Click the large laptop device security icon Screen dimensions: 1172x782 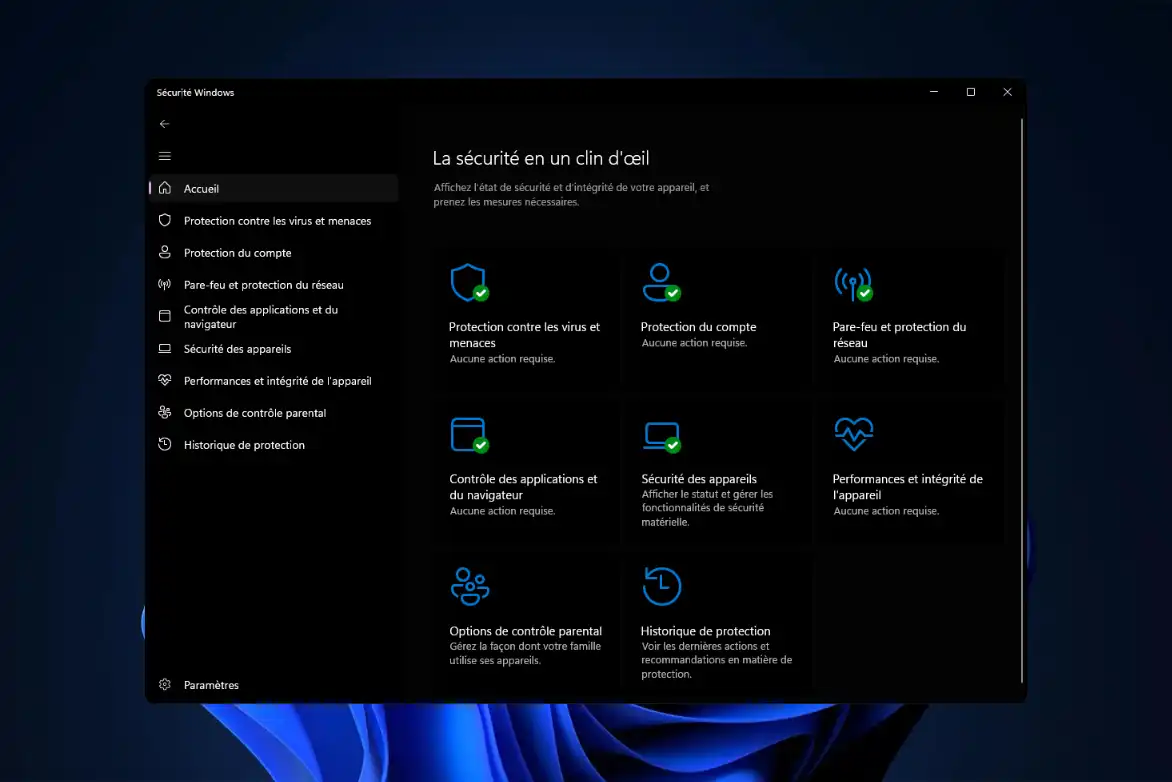tap(661, 437)
